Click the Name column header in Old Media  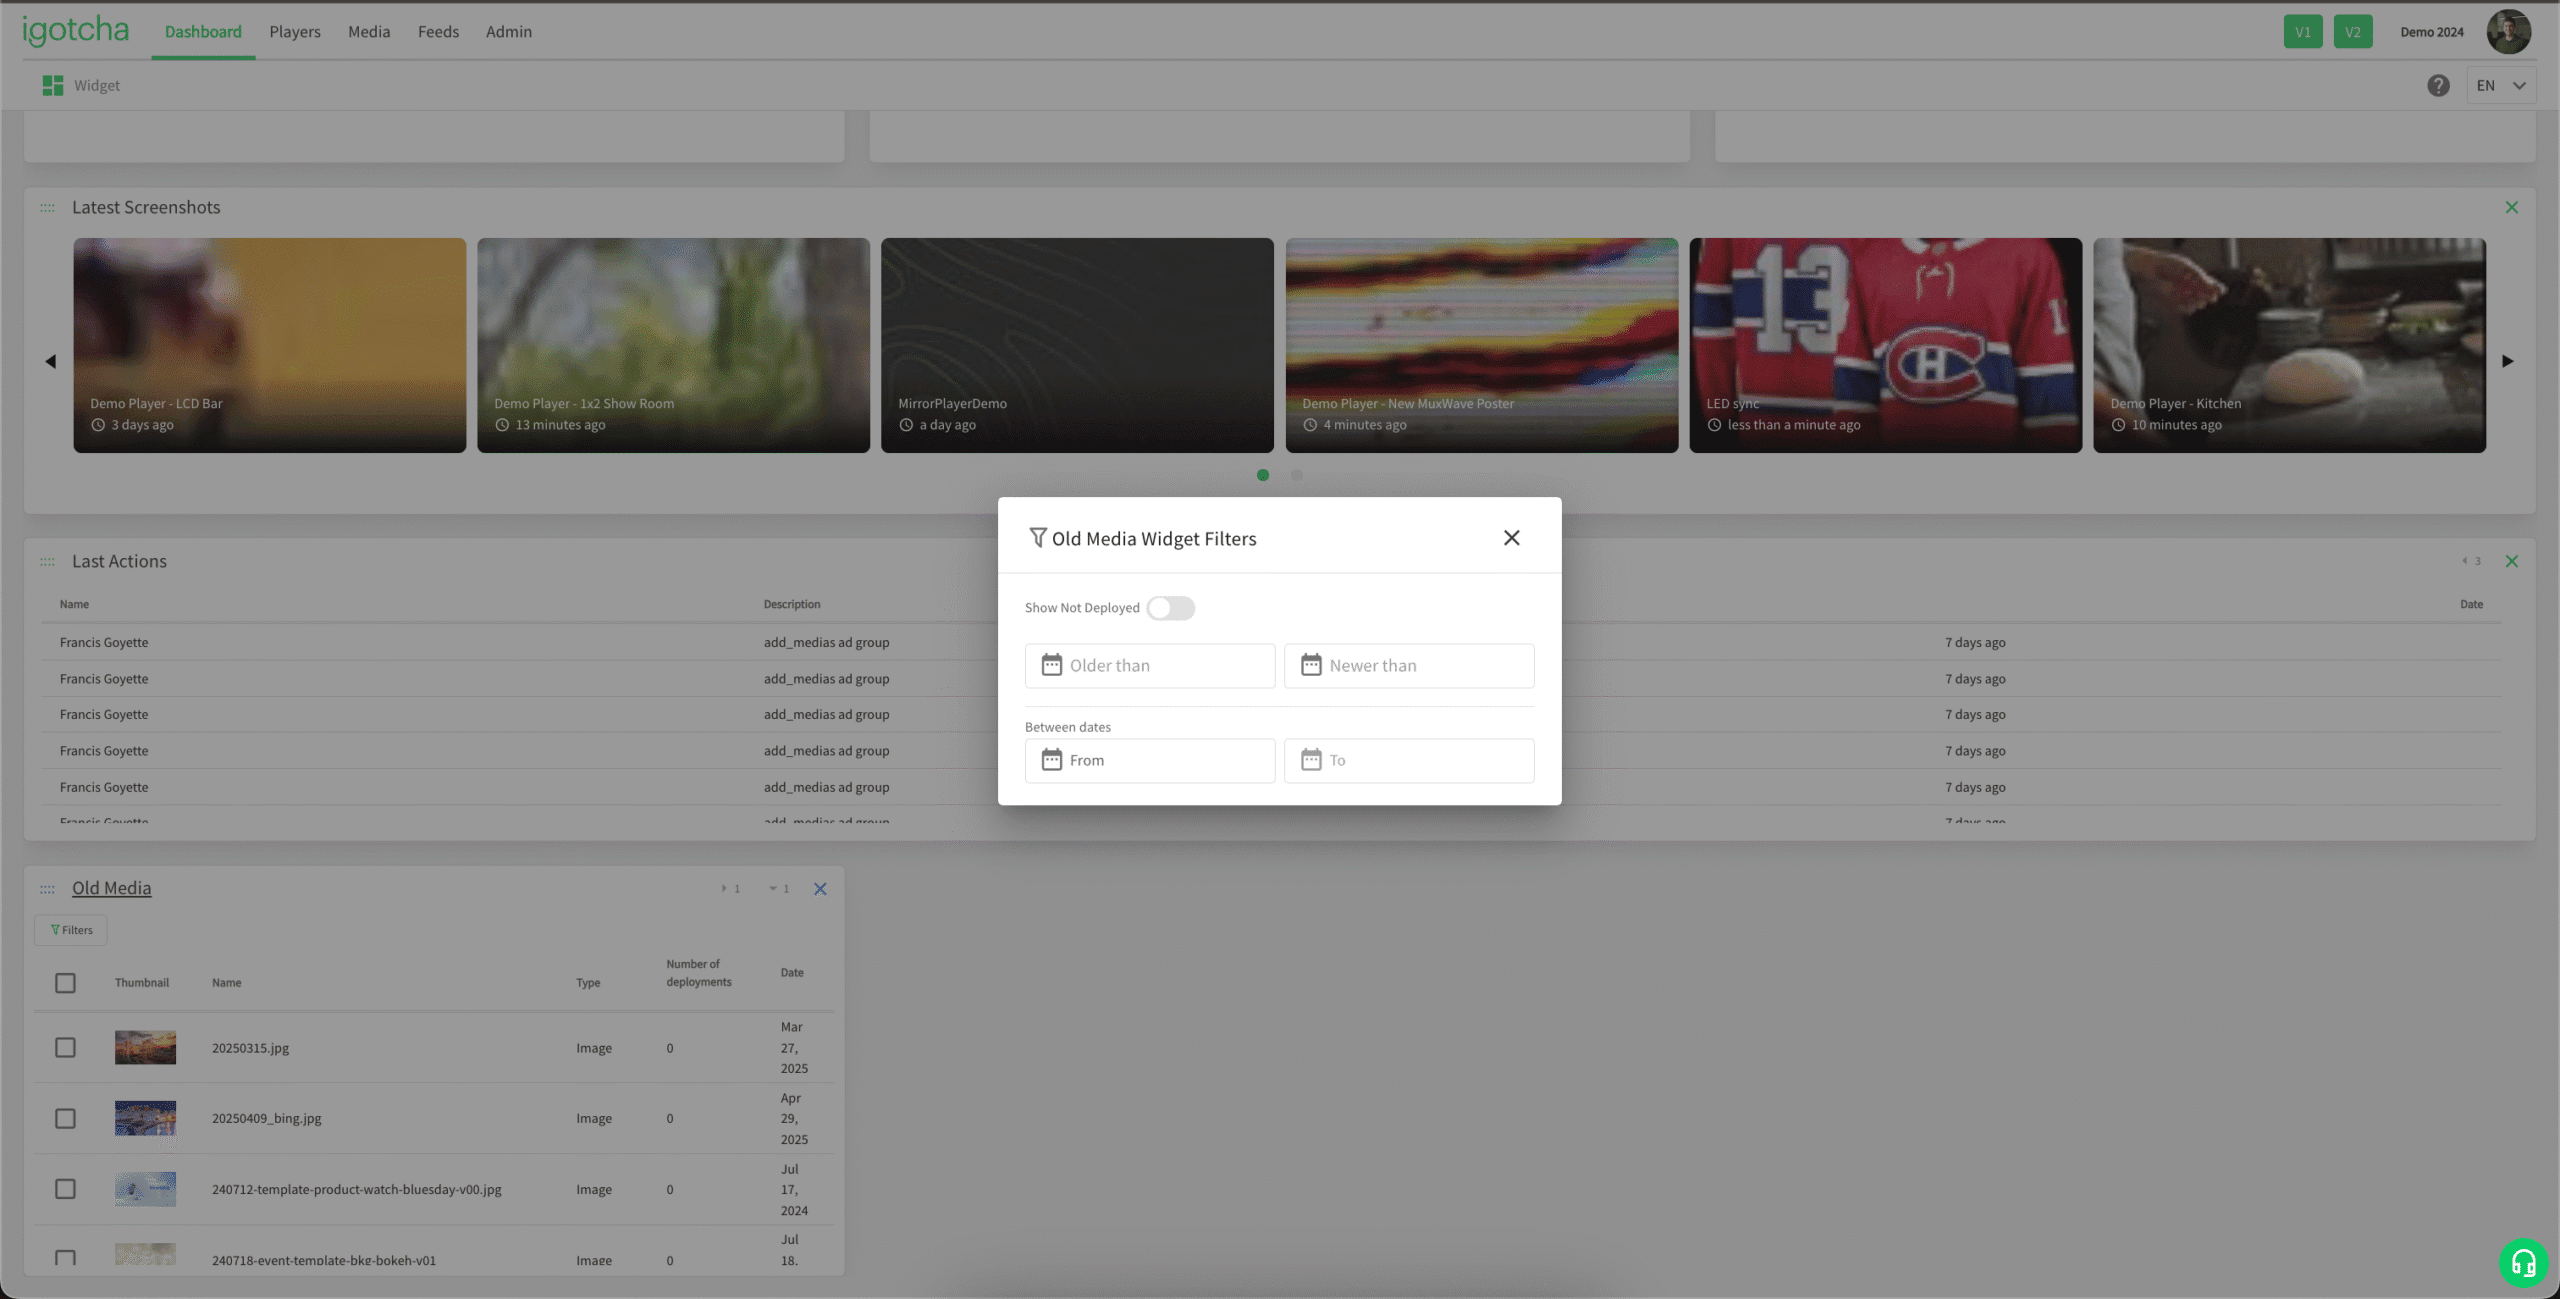(226, 983)
